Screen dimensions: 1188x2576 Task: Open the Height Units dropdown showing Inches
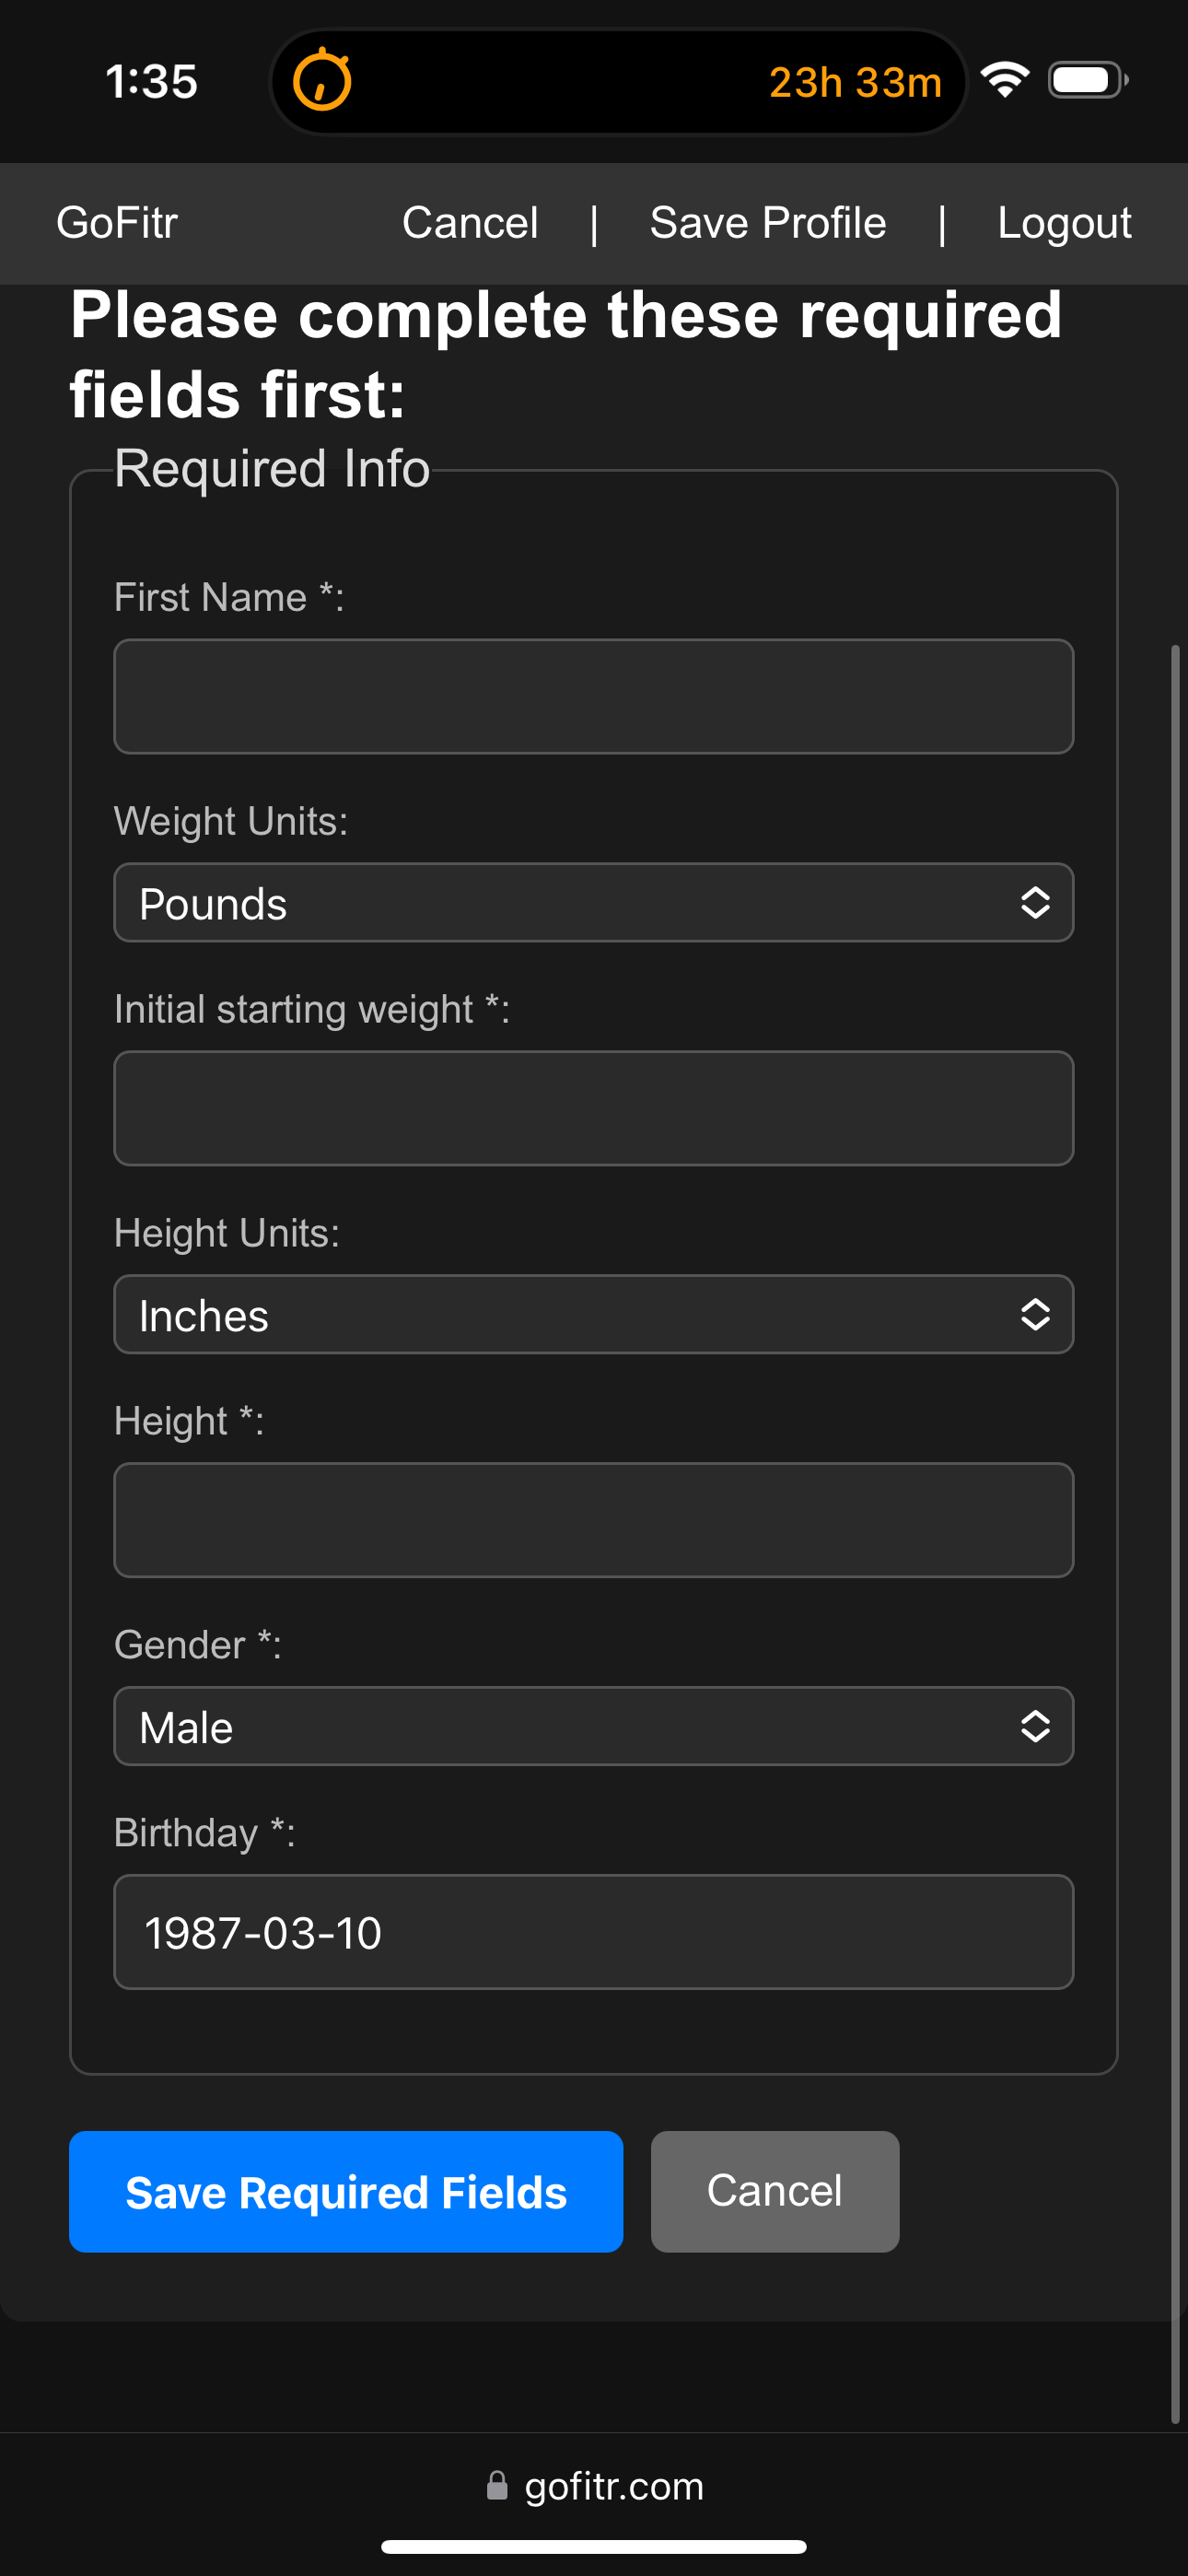[594, 1314]
